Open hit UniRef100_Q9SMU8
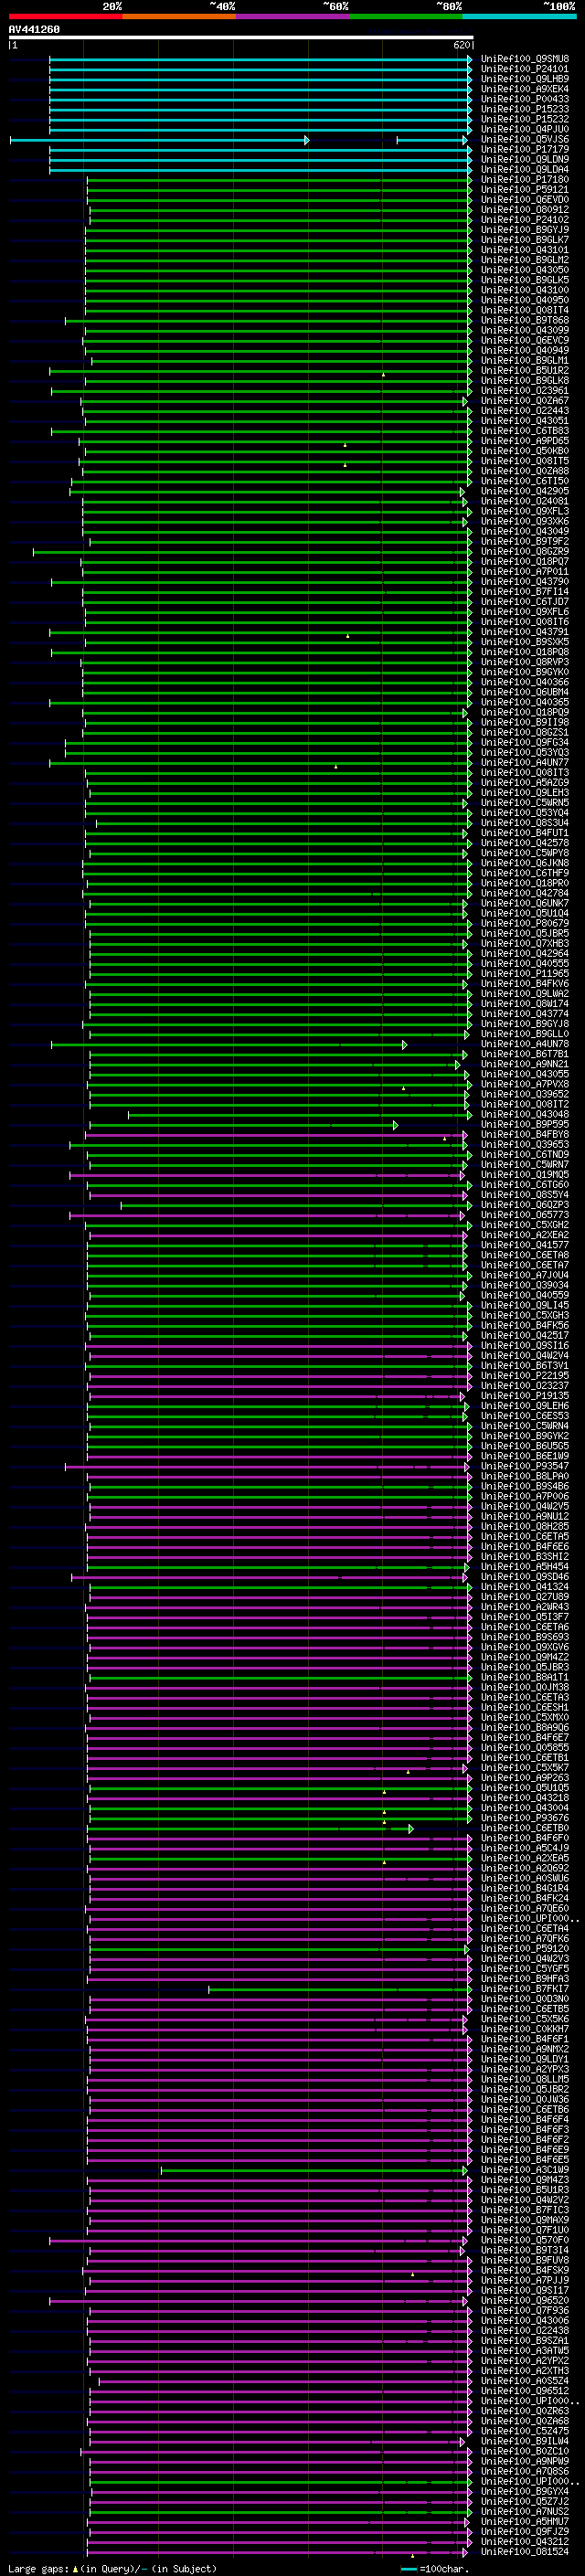The width and height of the screenshot is (585, 2576). click(525, 59)
